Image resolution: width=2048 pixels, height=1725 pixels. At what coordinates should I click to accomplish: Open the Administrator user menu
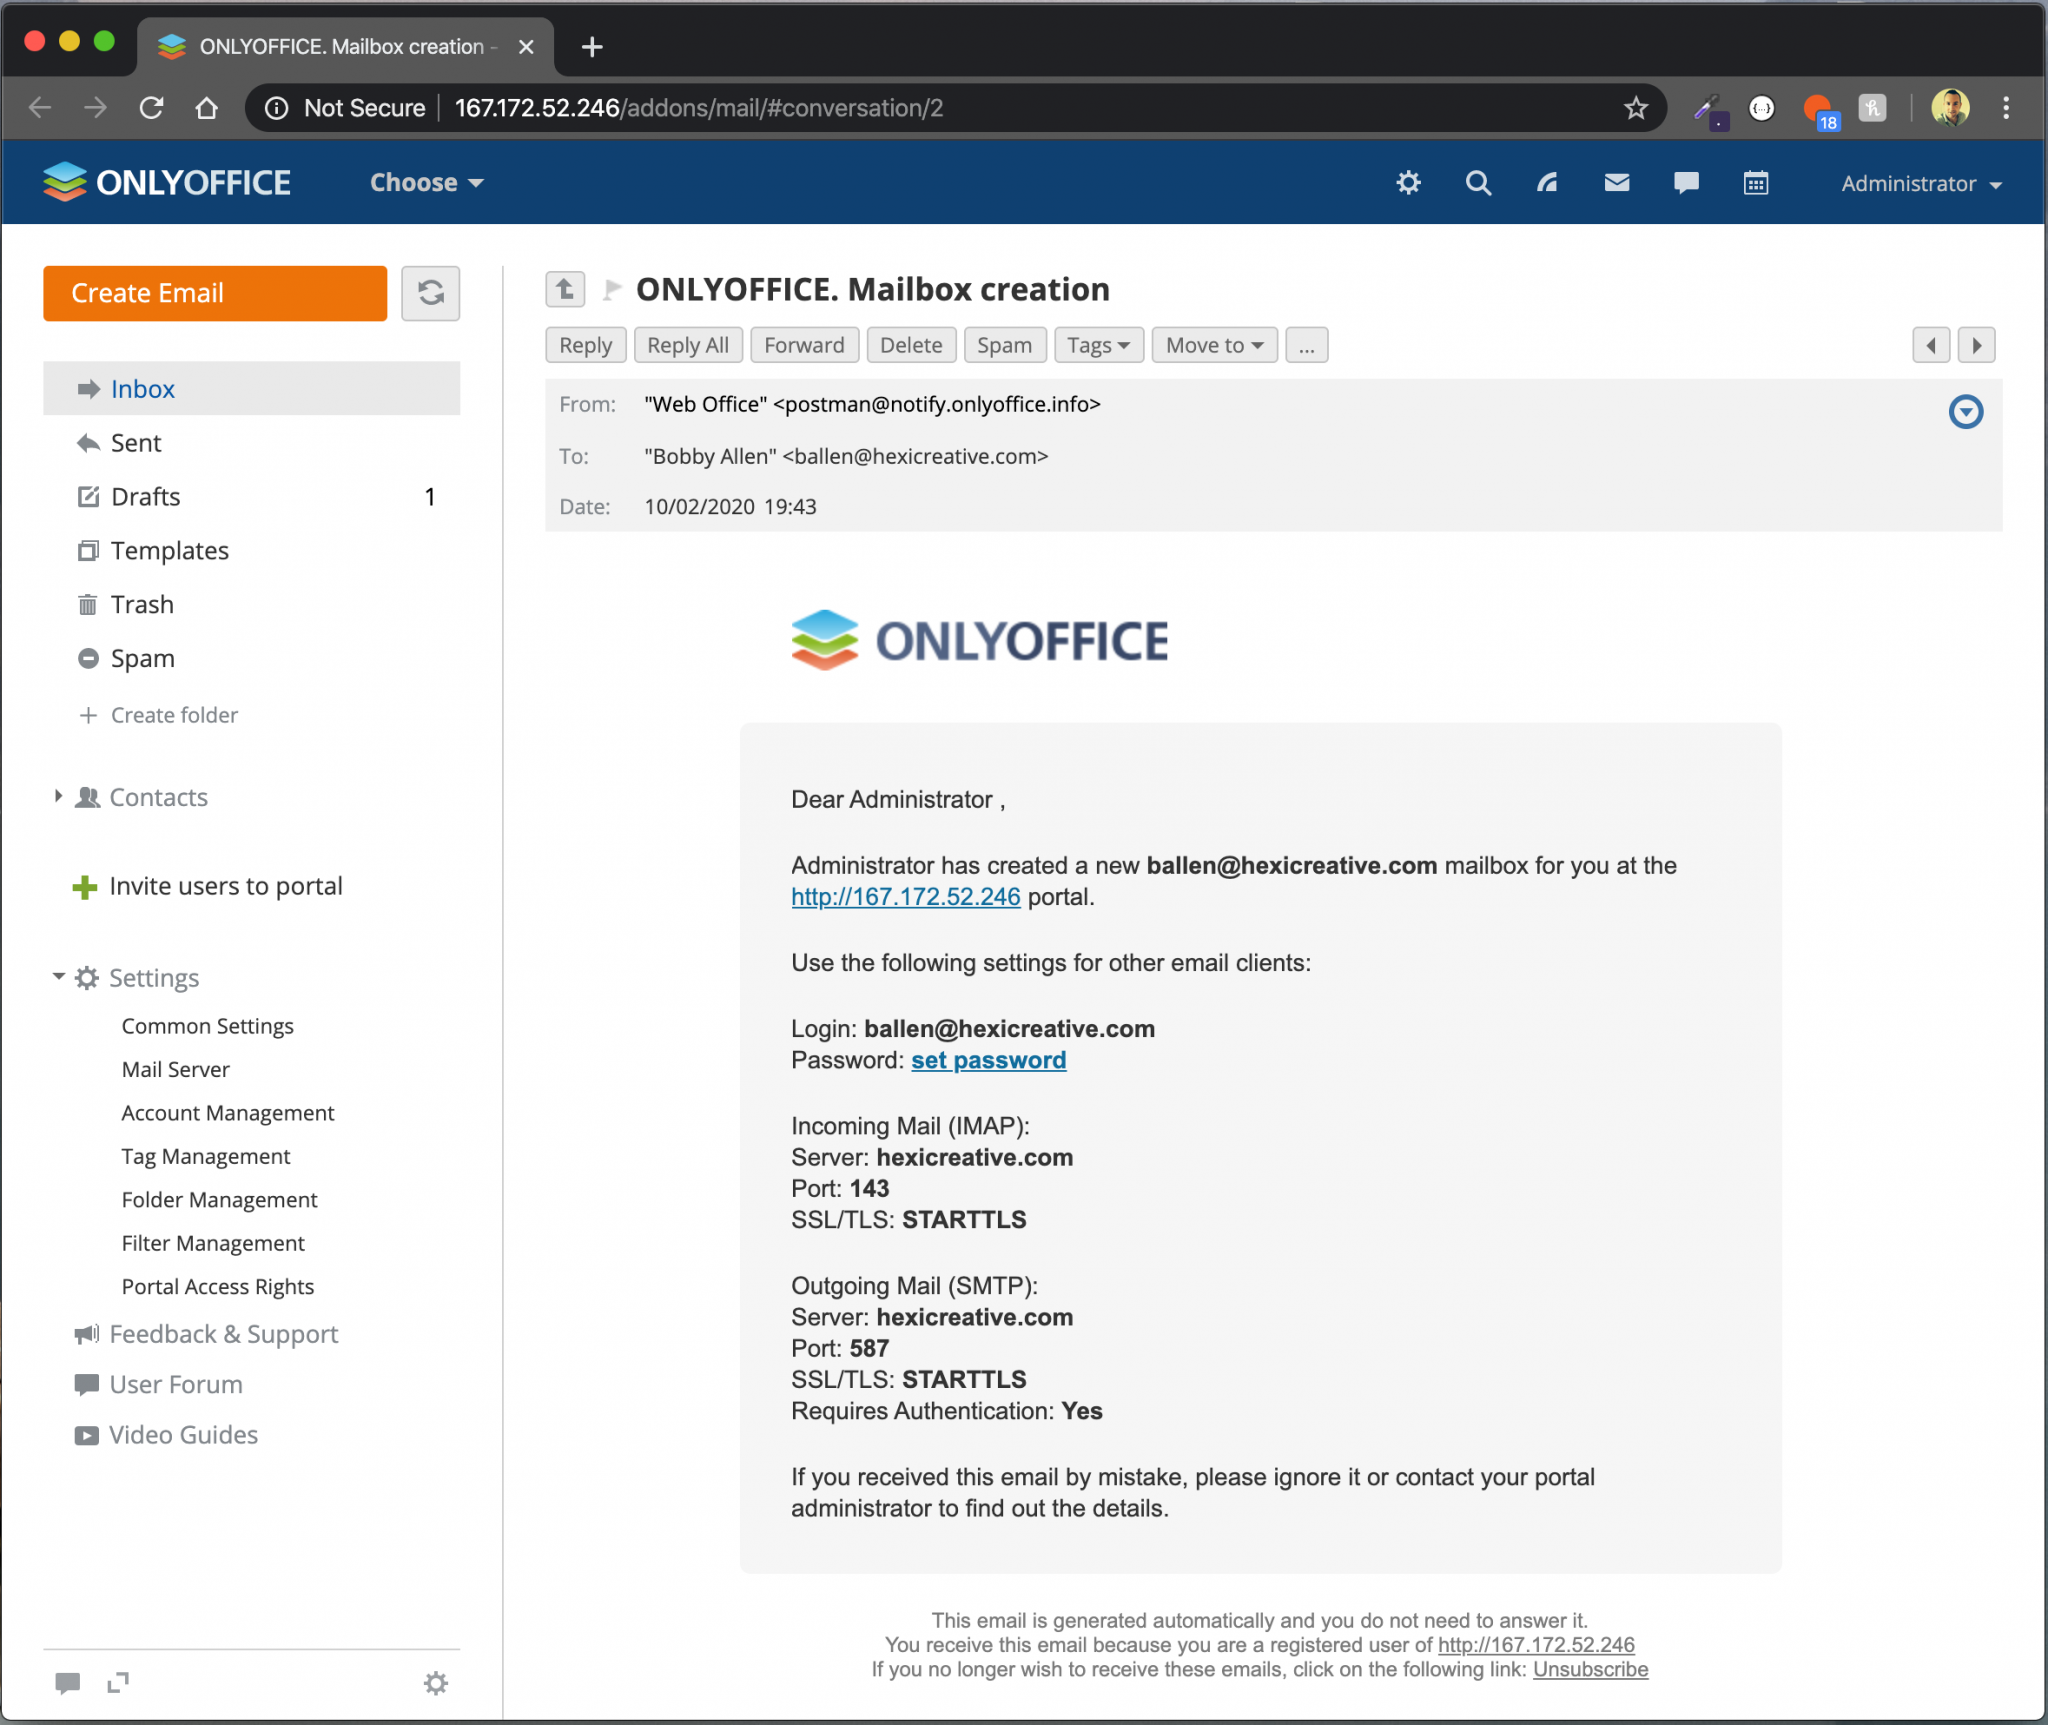(x=1921, y=184)
